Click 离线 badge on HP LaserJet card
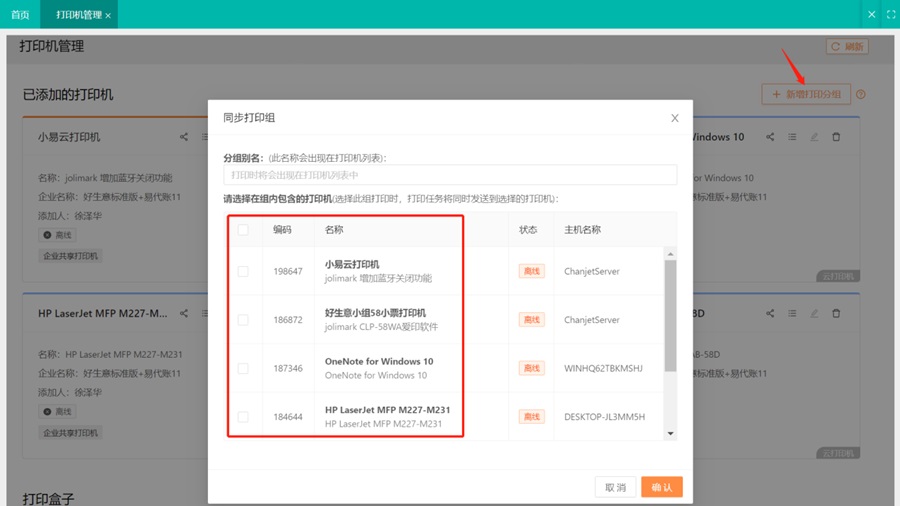The width and height of the screenshot is (900, 506). click(x=57, y=411)
